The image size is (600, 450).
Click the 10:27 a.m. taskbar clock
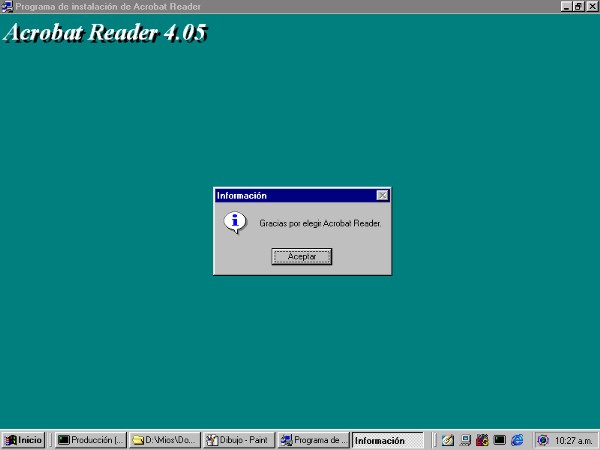[574, 440]
